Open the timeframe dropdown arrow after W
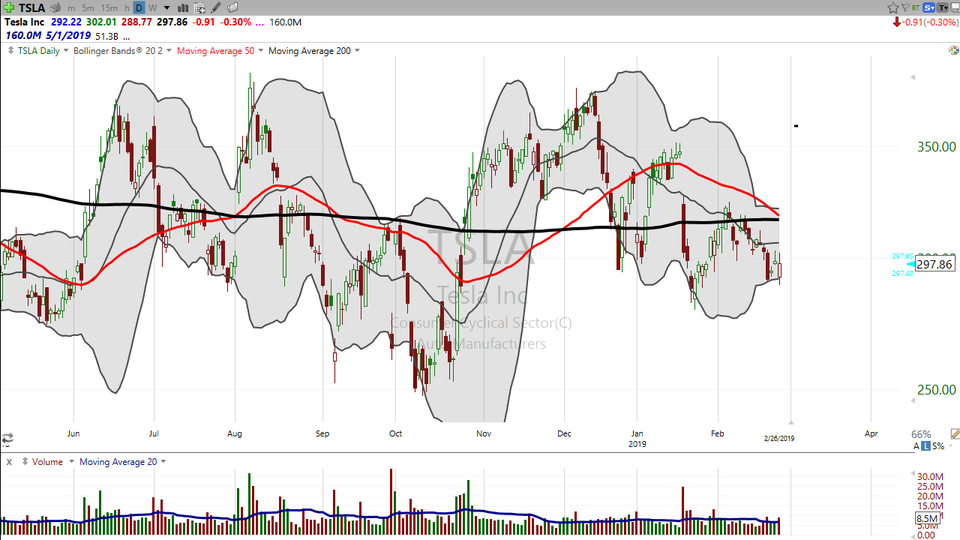Screen dimensions: 960x540 tap(167, 7)
